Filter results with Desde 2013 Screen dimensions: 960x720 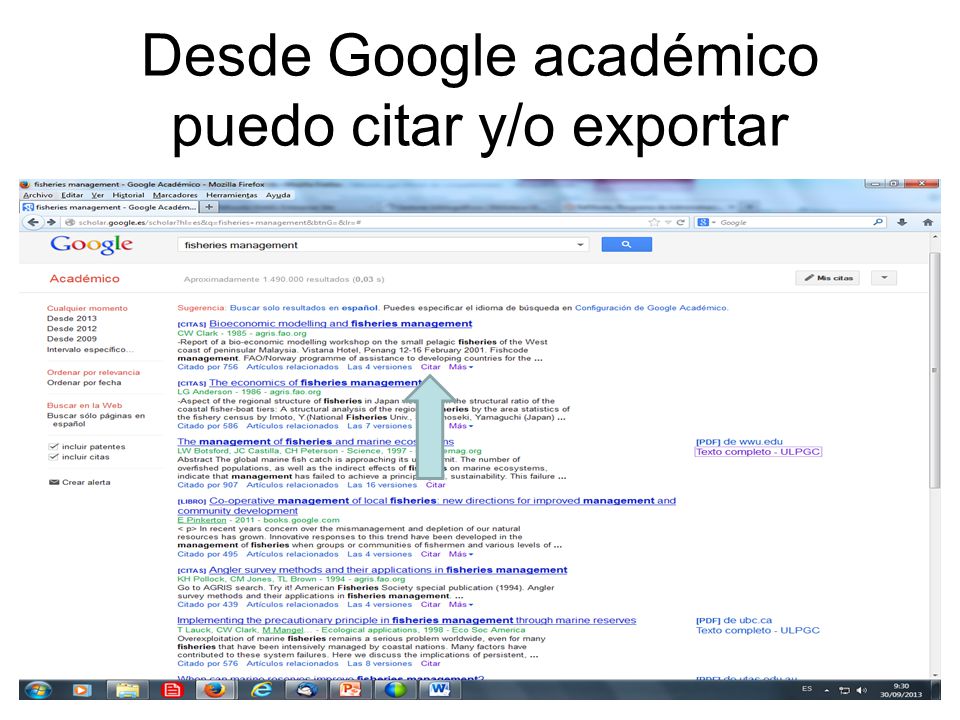(72, 318)
